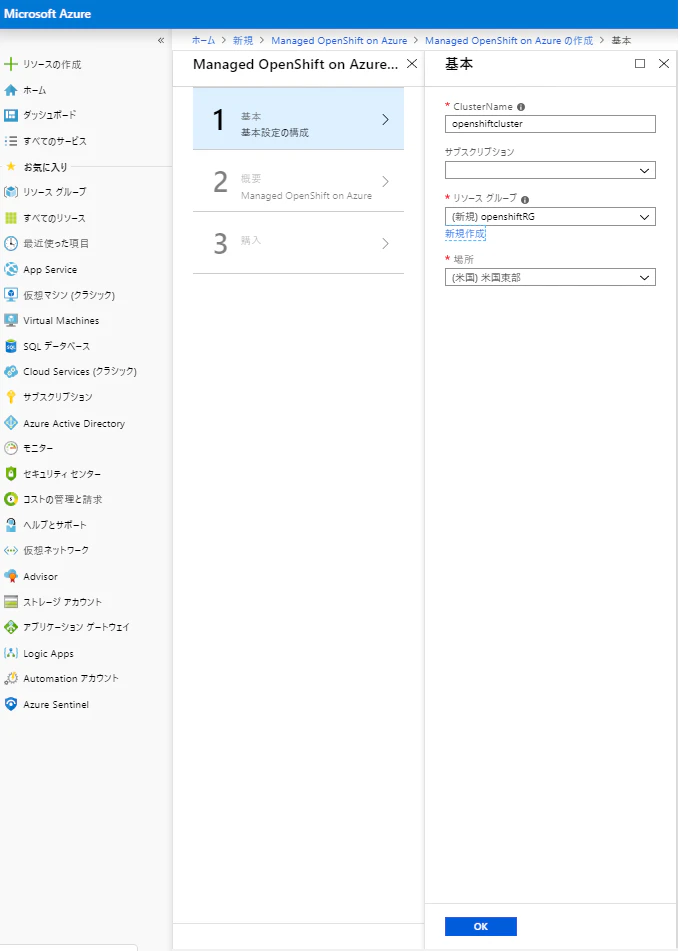Viewport: 680px width, 951px height.
Task: Click the App Service icon
Action: 10,269
